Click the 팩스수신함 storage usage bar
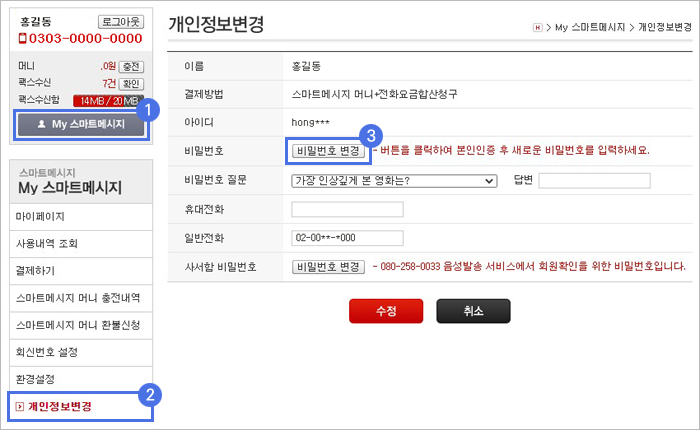Viewport: 700px width, 430px height. pyautogui.click(x=108, y=101)
